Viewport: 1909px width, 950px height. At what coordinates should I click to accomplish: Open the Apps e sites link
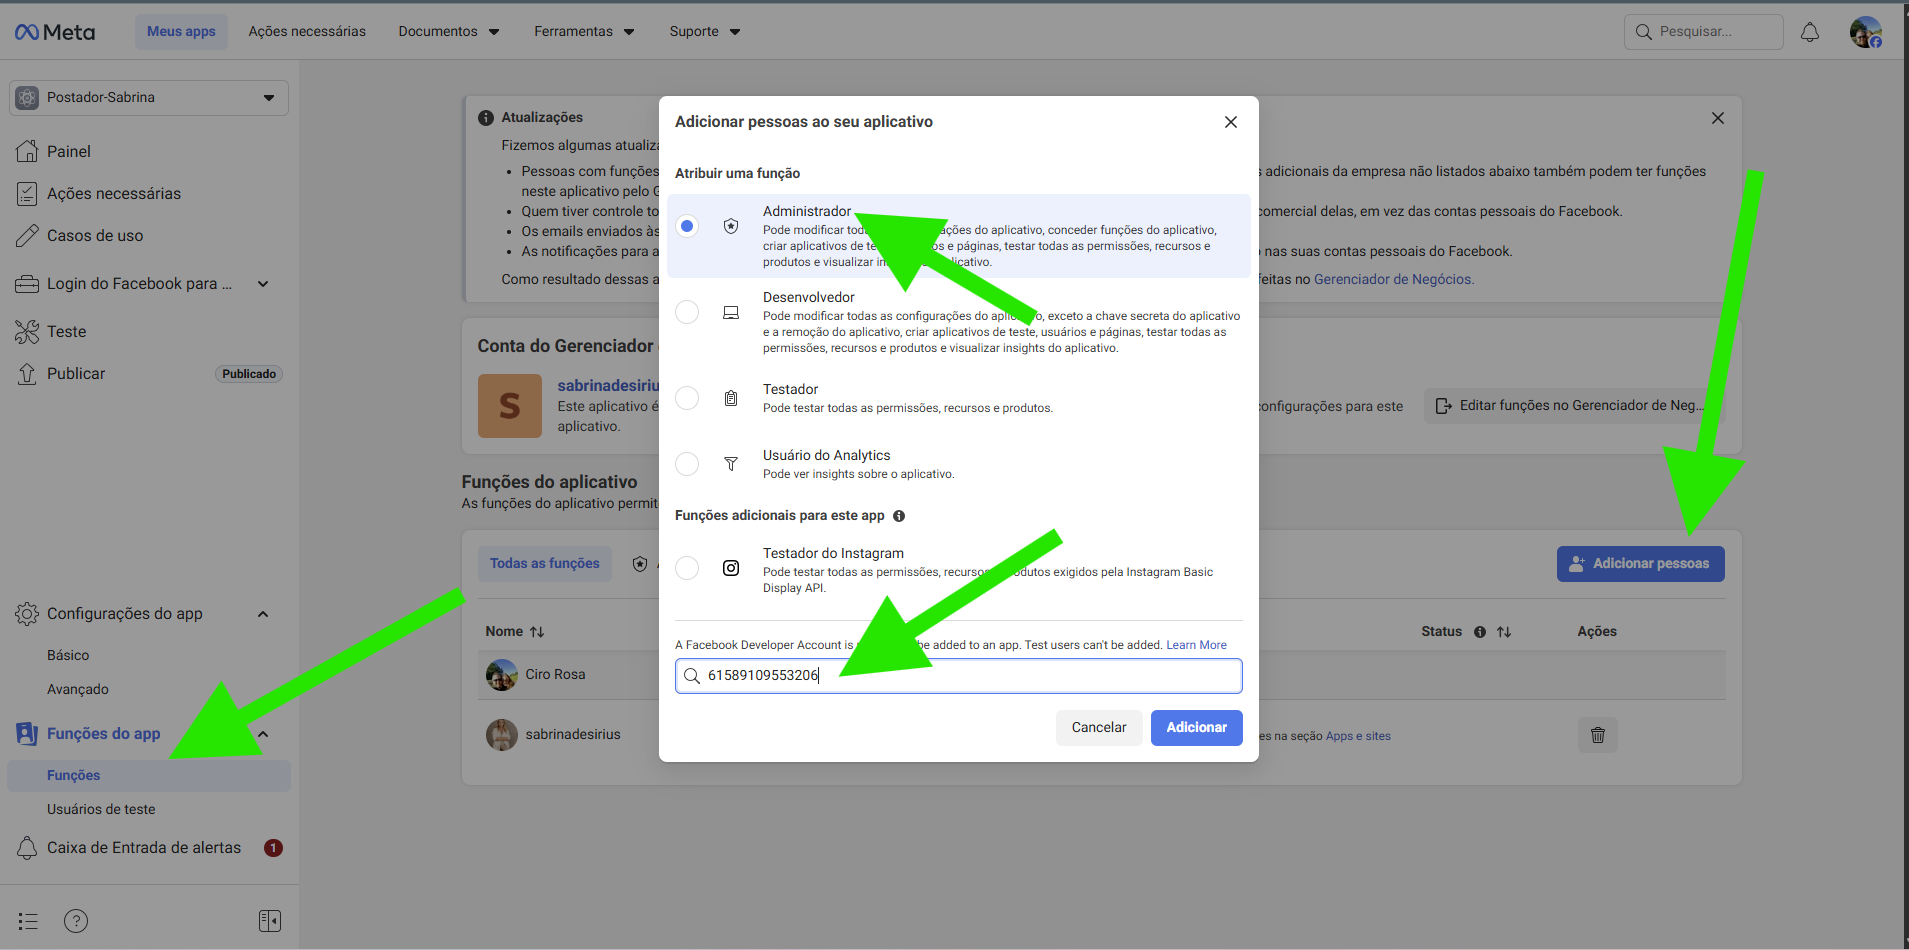1358,736
